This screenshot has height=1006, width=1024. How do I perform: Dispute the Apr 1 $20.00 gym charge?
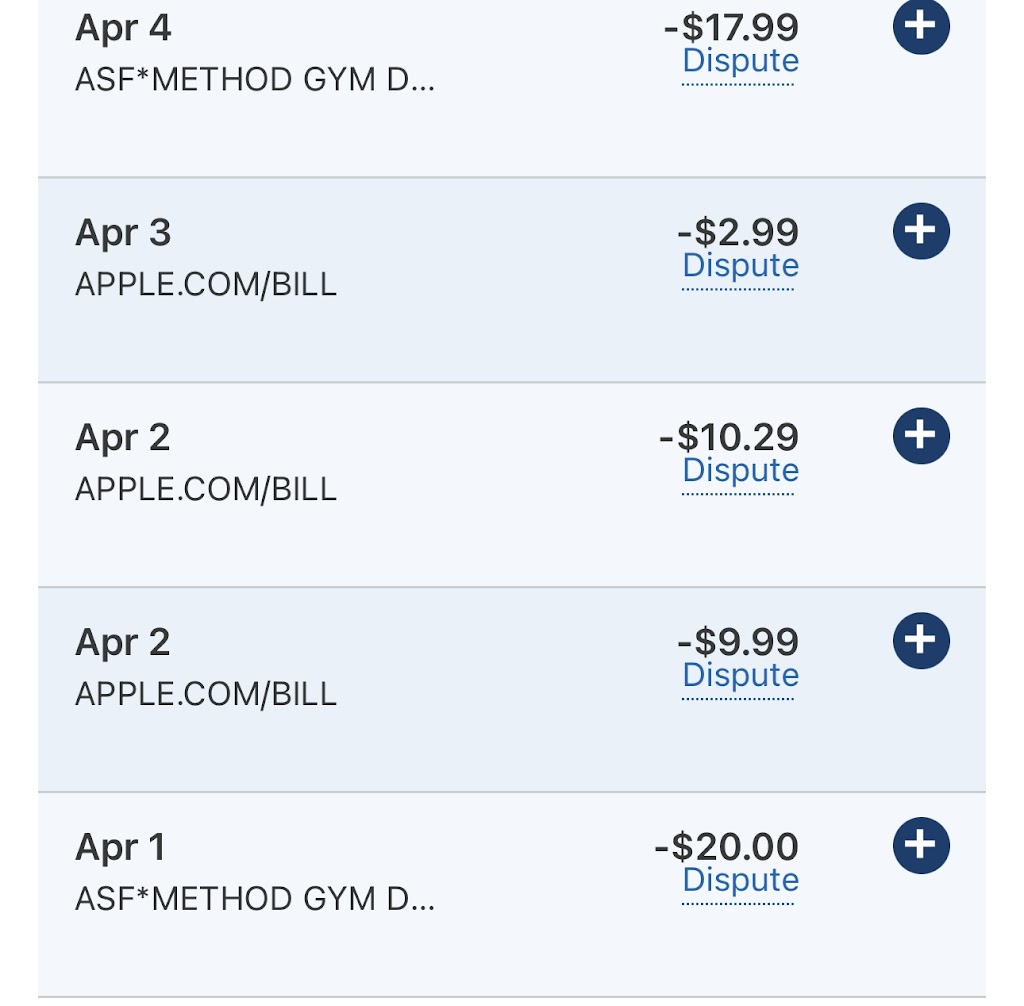(740, 881)
